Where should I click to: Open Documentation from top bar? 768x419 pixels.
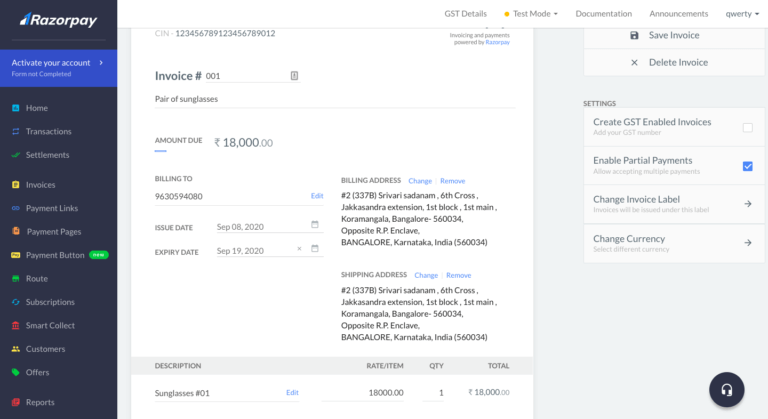pos(604,14)
